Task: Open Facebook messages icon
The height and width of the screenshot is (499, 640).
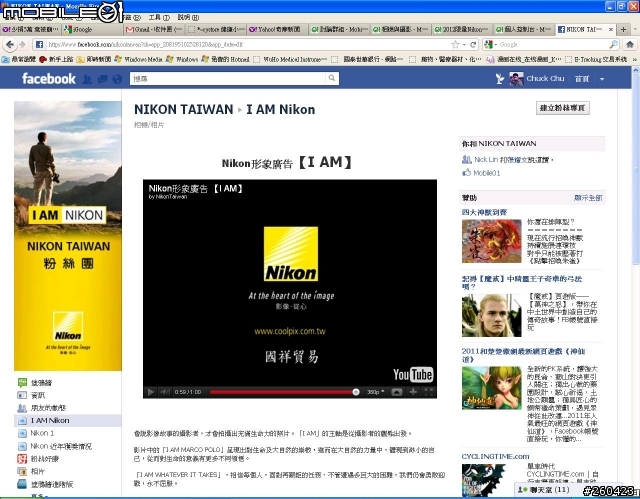Action: coord(102,79)
